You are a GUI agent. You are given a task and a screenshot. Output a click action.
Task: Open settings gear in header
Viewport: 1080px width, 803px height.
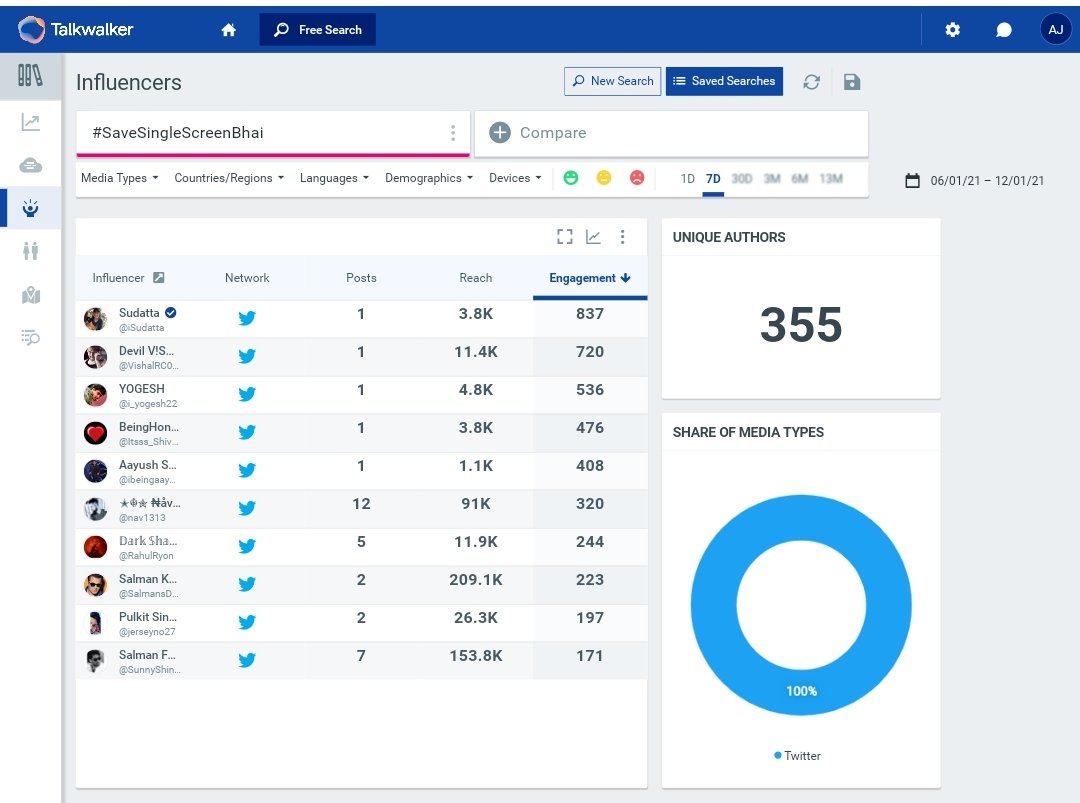tap(953, 30)
